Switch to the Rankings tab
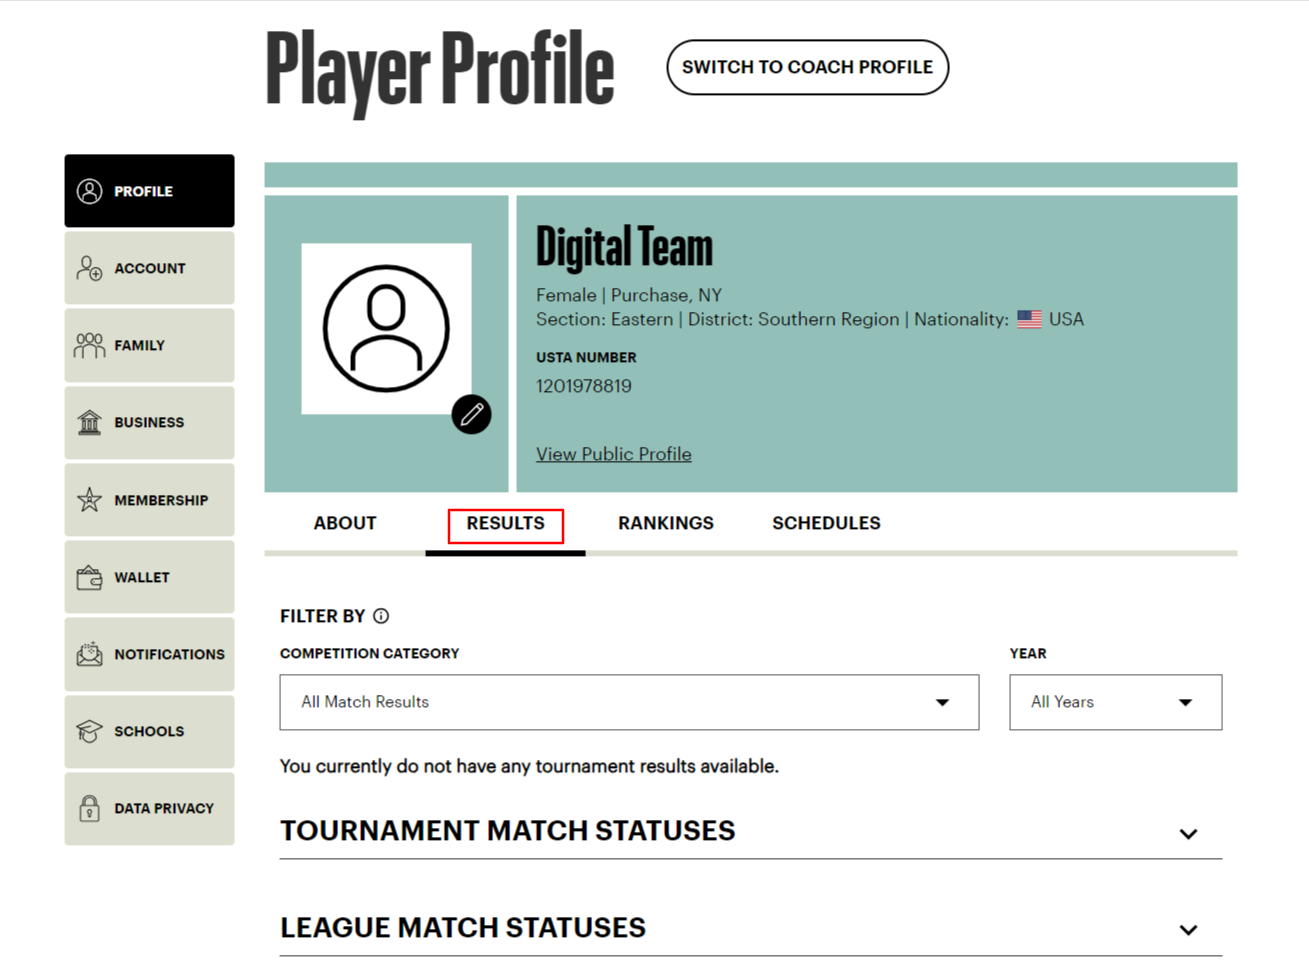 pyautogui.click(x=666, y=523)
